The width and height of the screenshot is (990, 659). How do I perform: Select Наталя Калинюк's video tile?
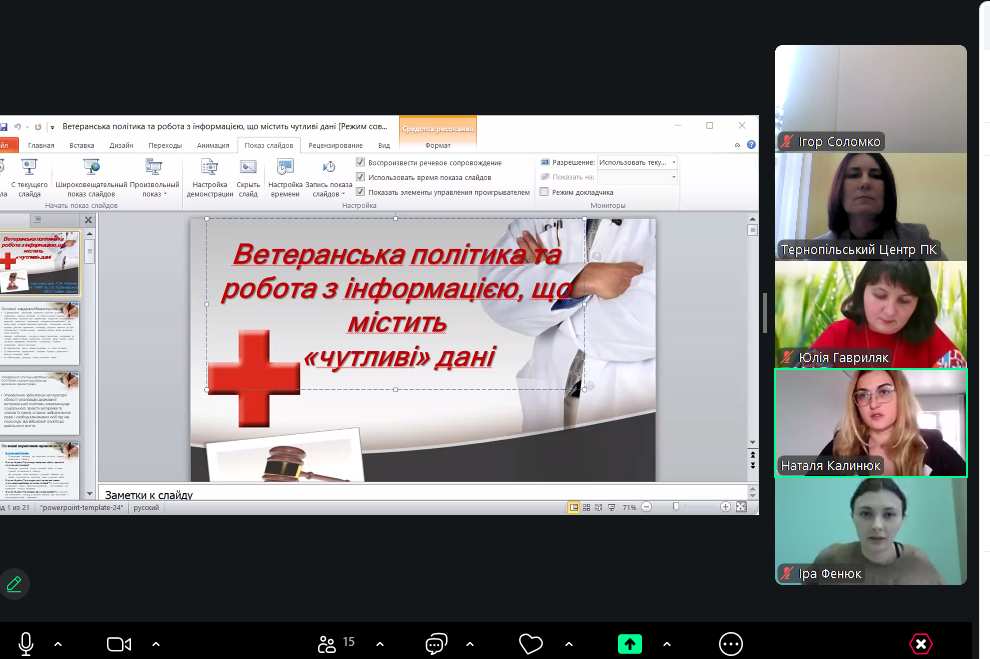pos(871,423)
